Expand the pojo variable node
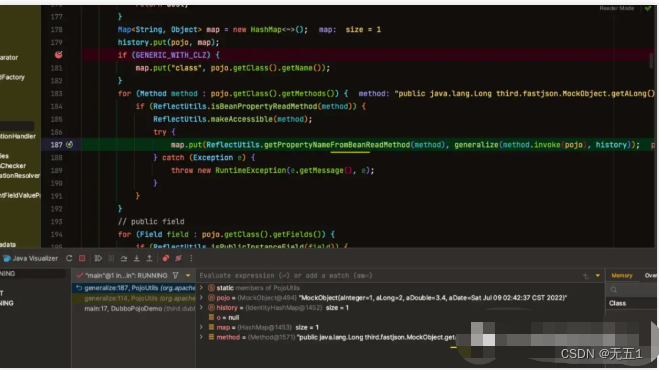 click(201, 297)
